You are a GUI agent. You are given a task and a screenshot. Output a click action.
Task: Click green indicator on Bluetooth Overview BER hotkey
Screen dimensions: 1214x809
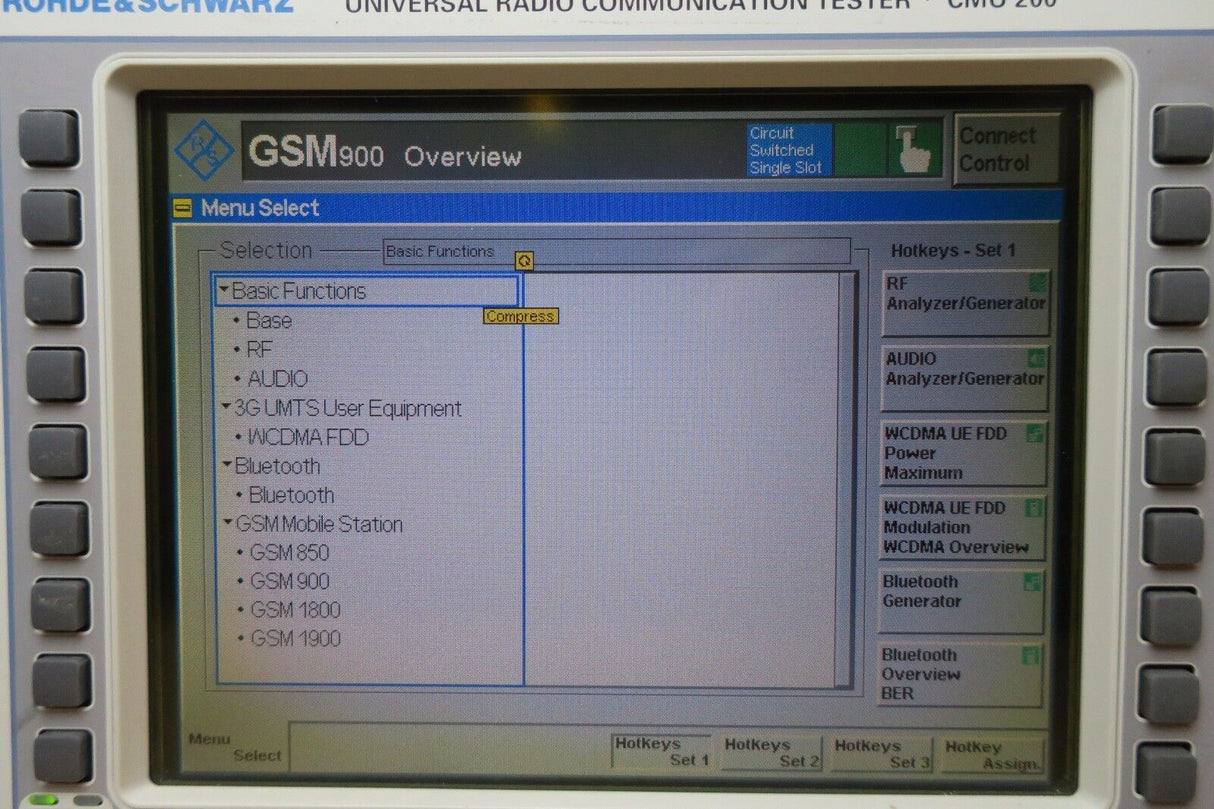point(1031,656)
